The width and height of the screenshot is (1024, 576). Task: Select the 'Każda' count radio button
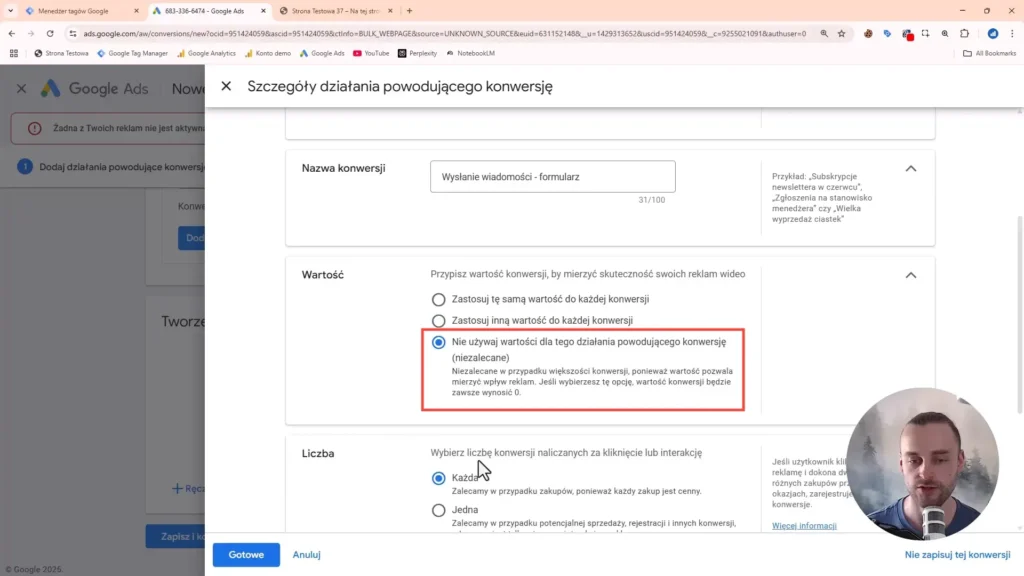point(438,478)
